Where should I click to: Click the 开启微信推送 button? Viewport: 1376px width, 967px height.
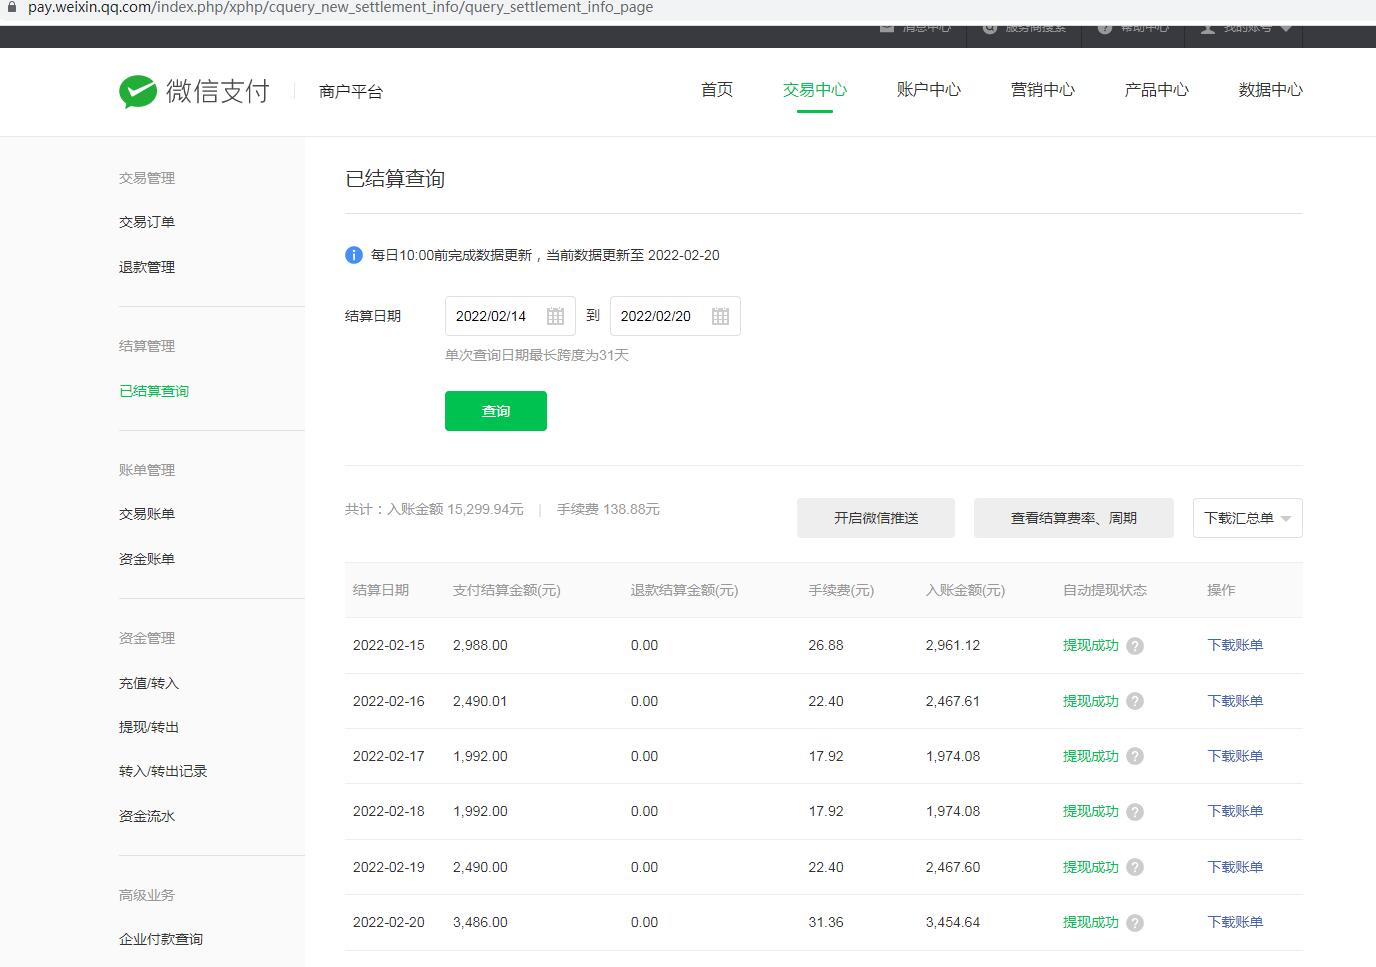coord(875,518)
